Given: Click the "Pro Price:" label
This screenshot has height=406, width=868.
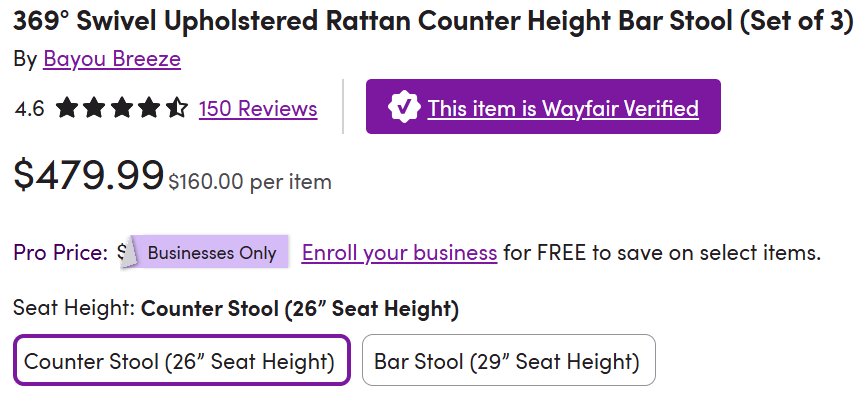Looking at the screenshot, I should [x=60, y=252].
